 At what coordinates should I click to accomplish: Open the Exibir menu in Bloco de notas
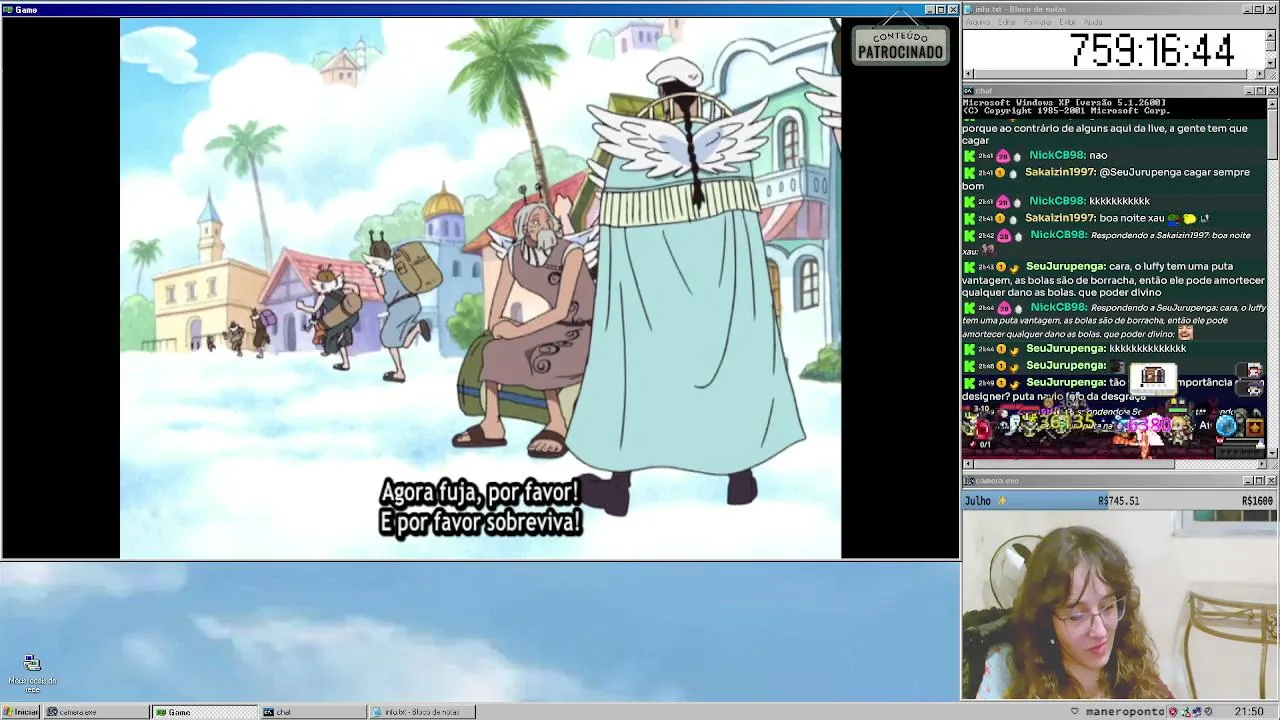1068,22
